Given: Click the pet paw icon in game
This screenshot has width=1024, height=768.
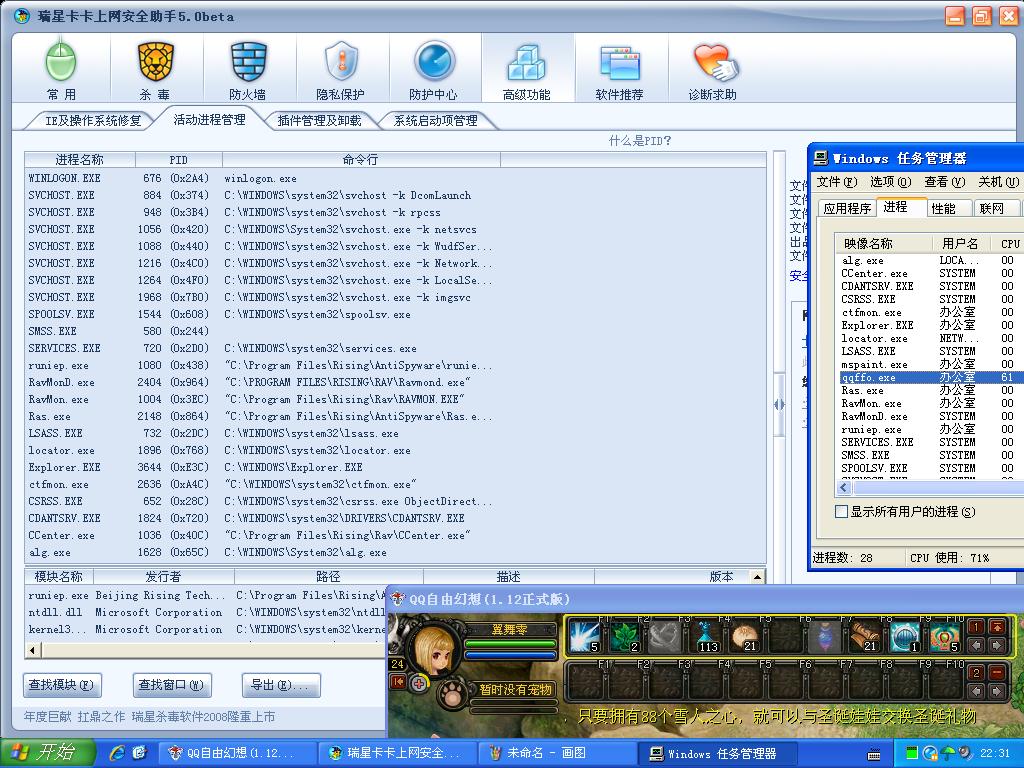Looking at the screenshot, I should point(452,694).
